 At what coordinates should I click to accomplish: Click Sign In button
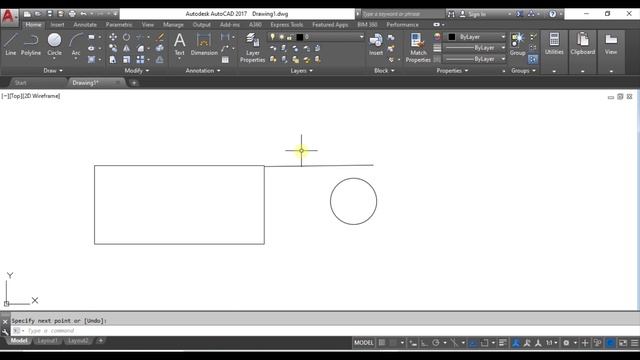click(477, 14)
